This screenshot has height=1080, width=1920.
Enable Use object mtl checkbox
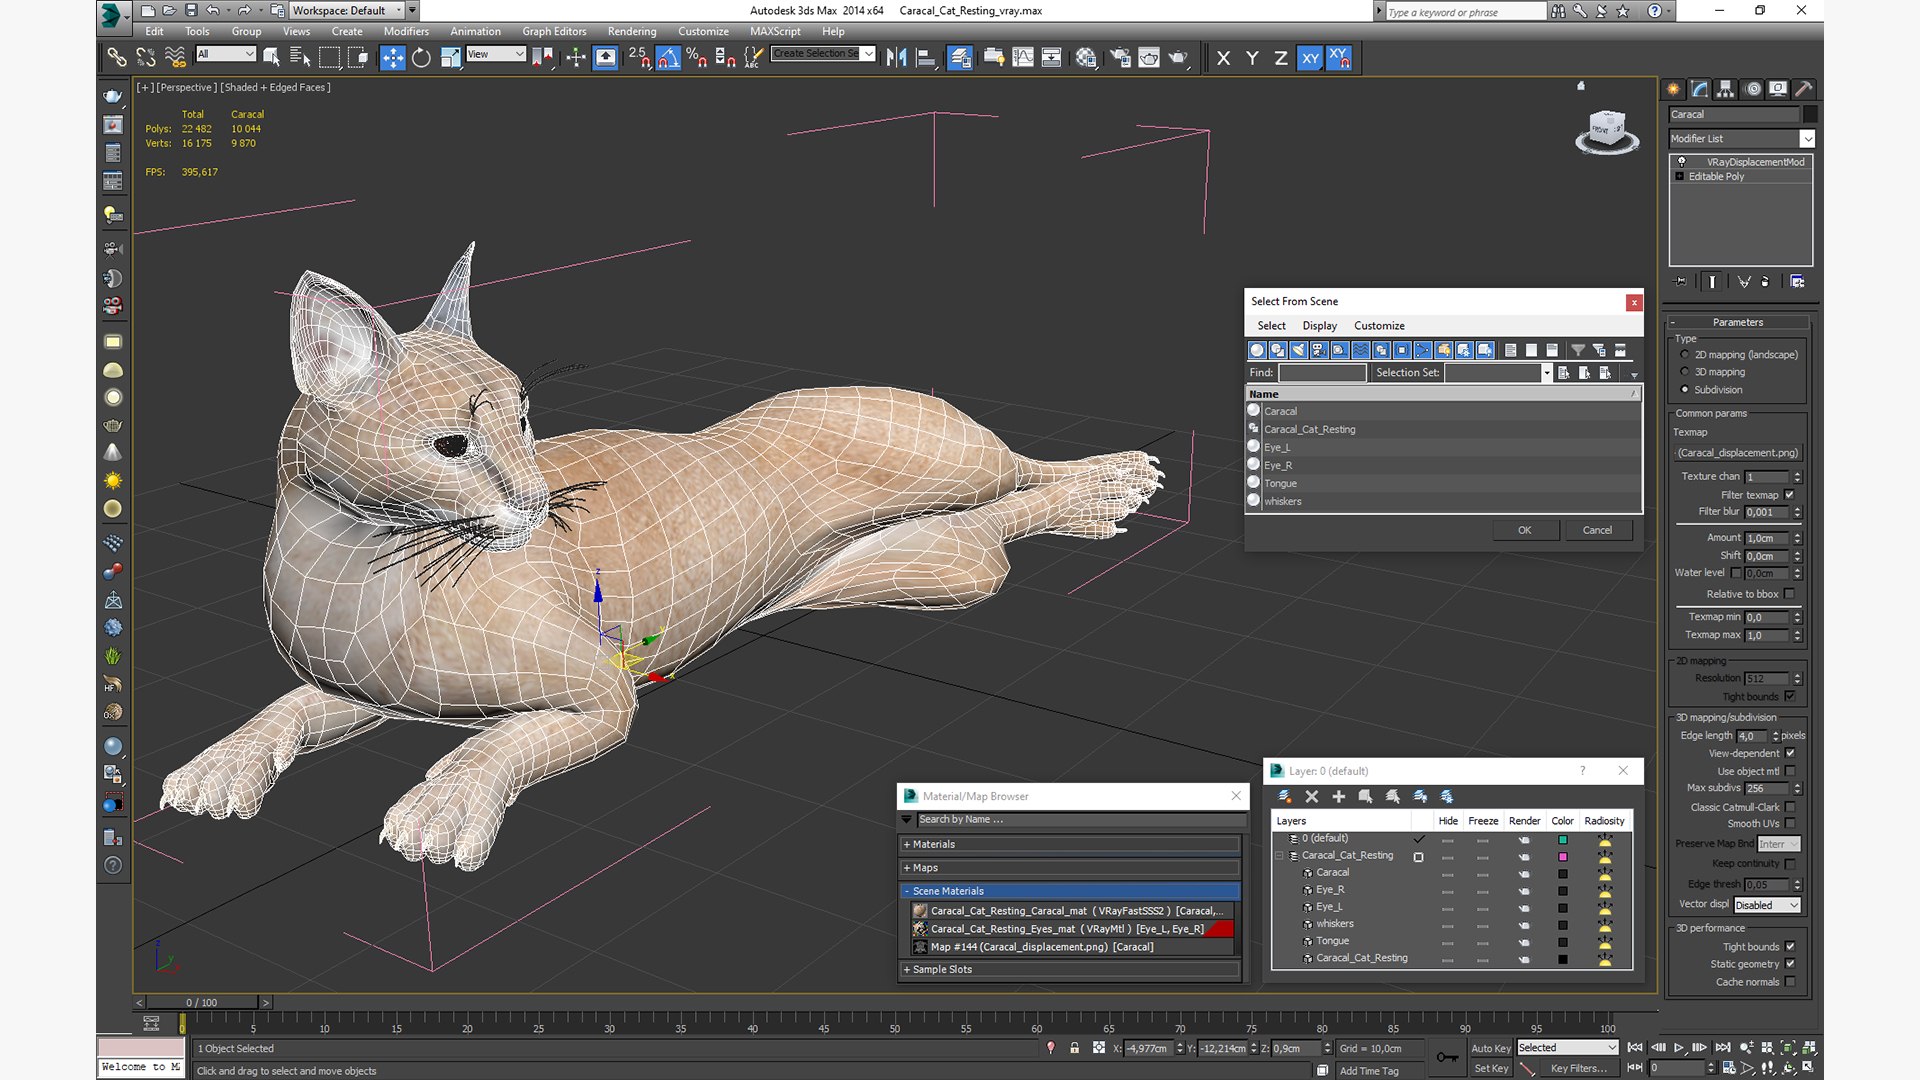click(1790, 771)
